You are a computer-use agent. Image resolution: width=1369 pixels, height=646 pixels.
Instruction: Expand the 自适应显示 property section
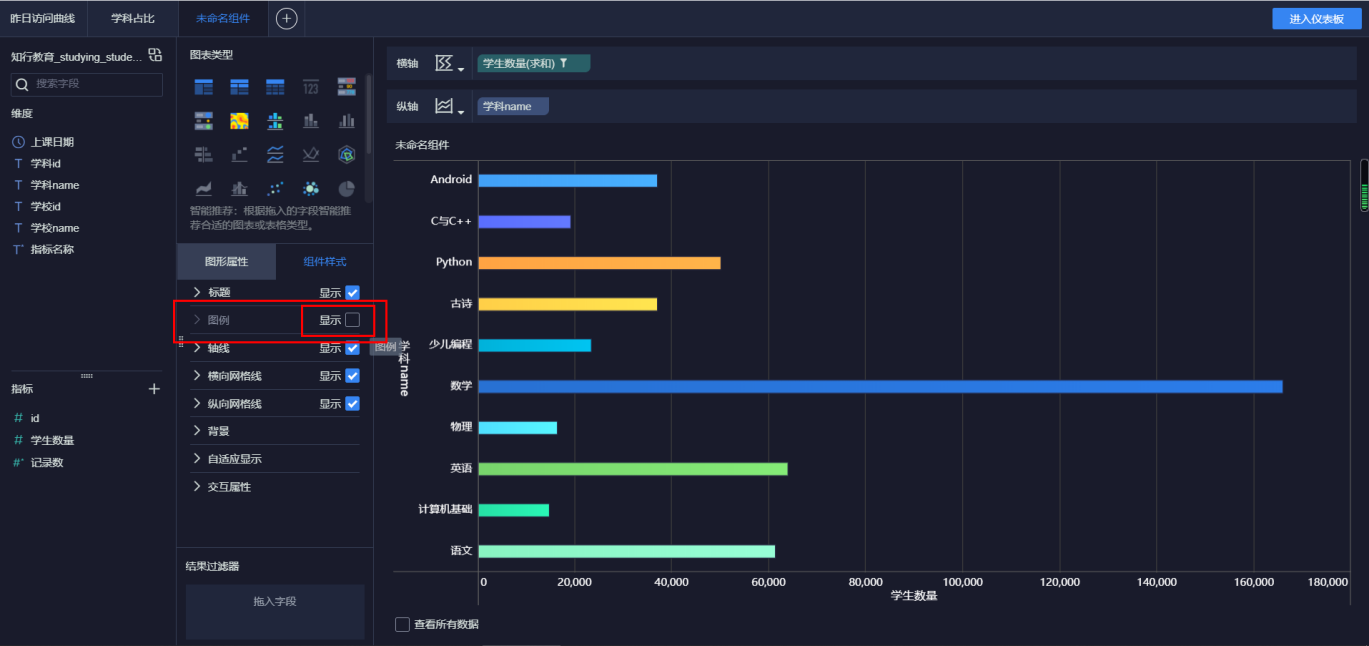point(197,459)
